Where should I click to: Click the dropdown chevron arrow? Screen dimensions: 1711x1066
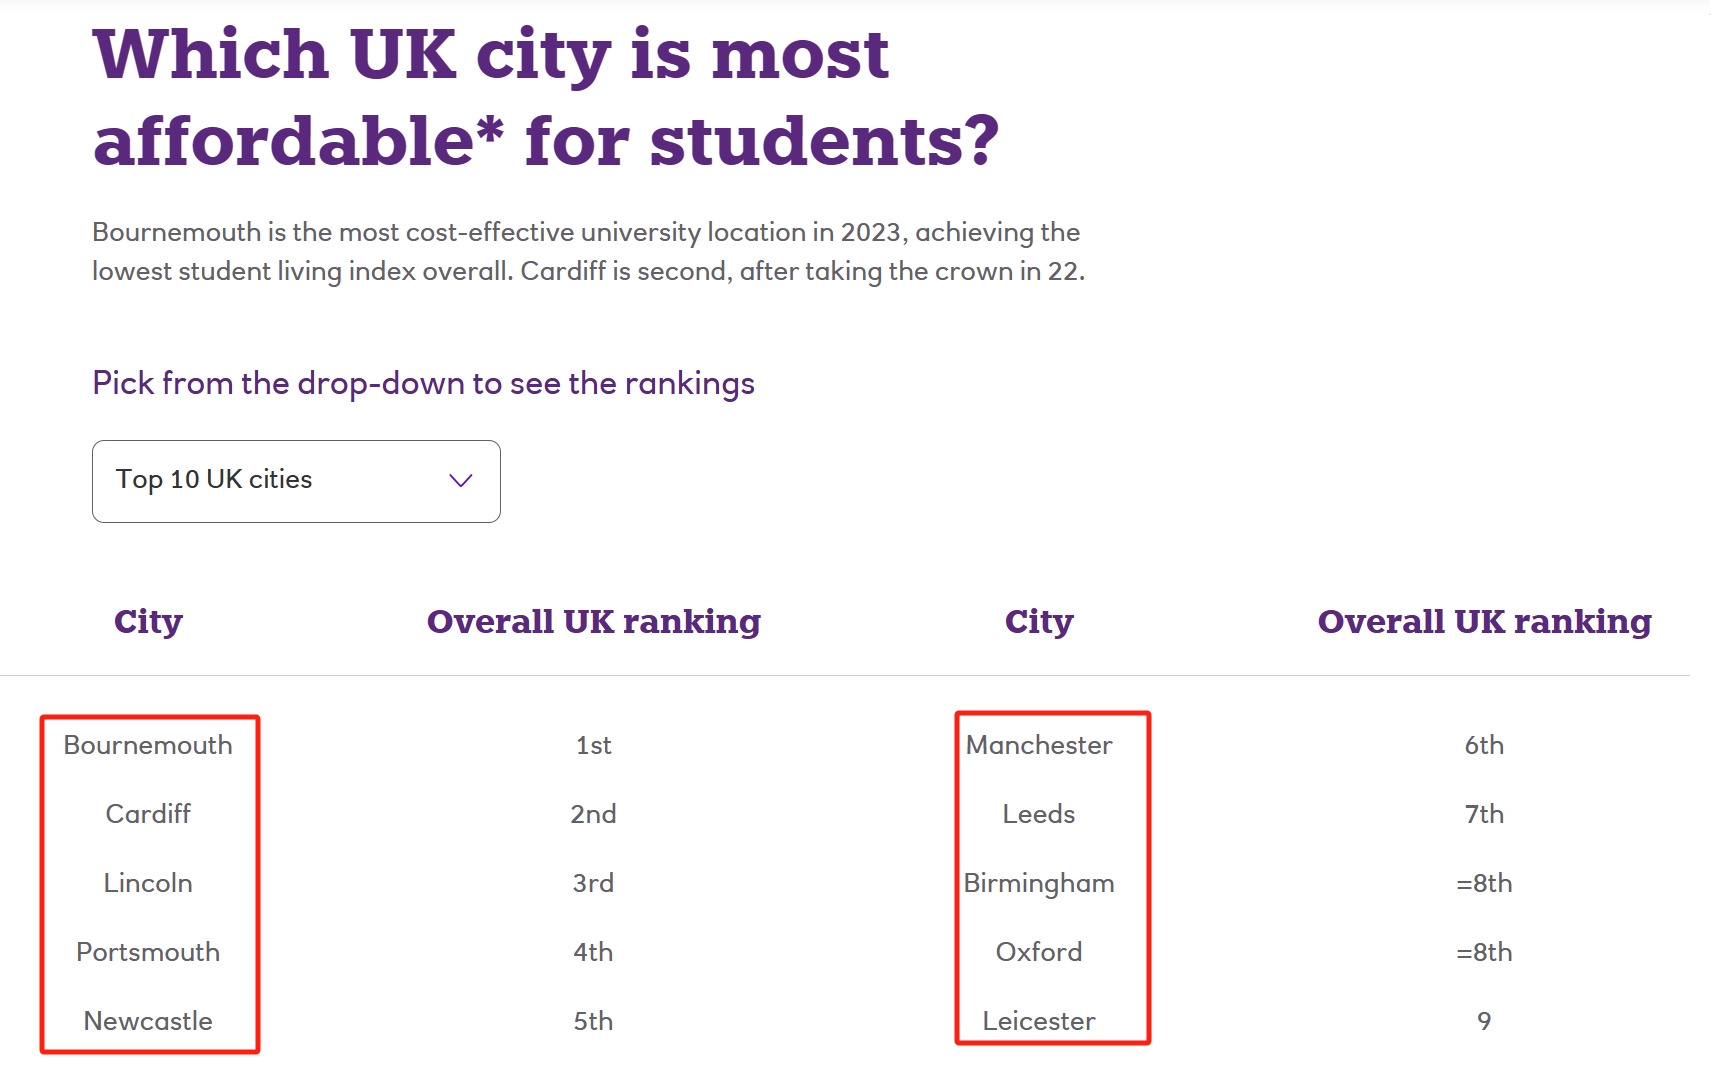tap(460, 481)
